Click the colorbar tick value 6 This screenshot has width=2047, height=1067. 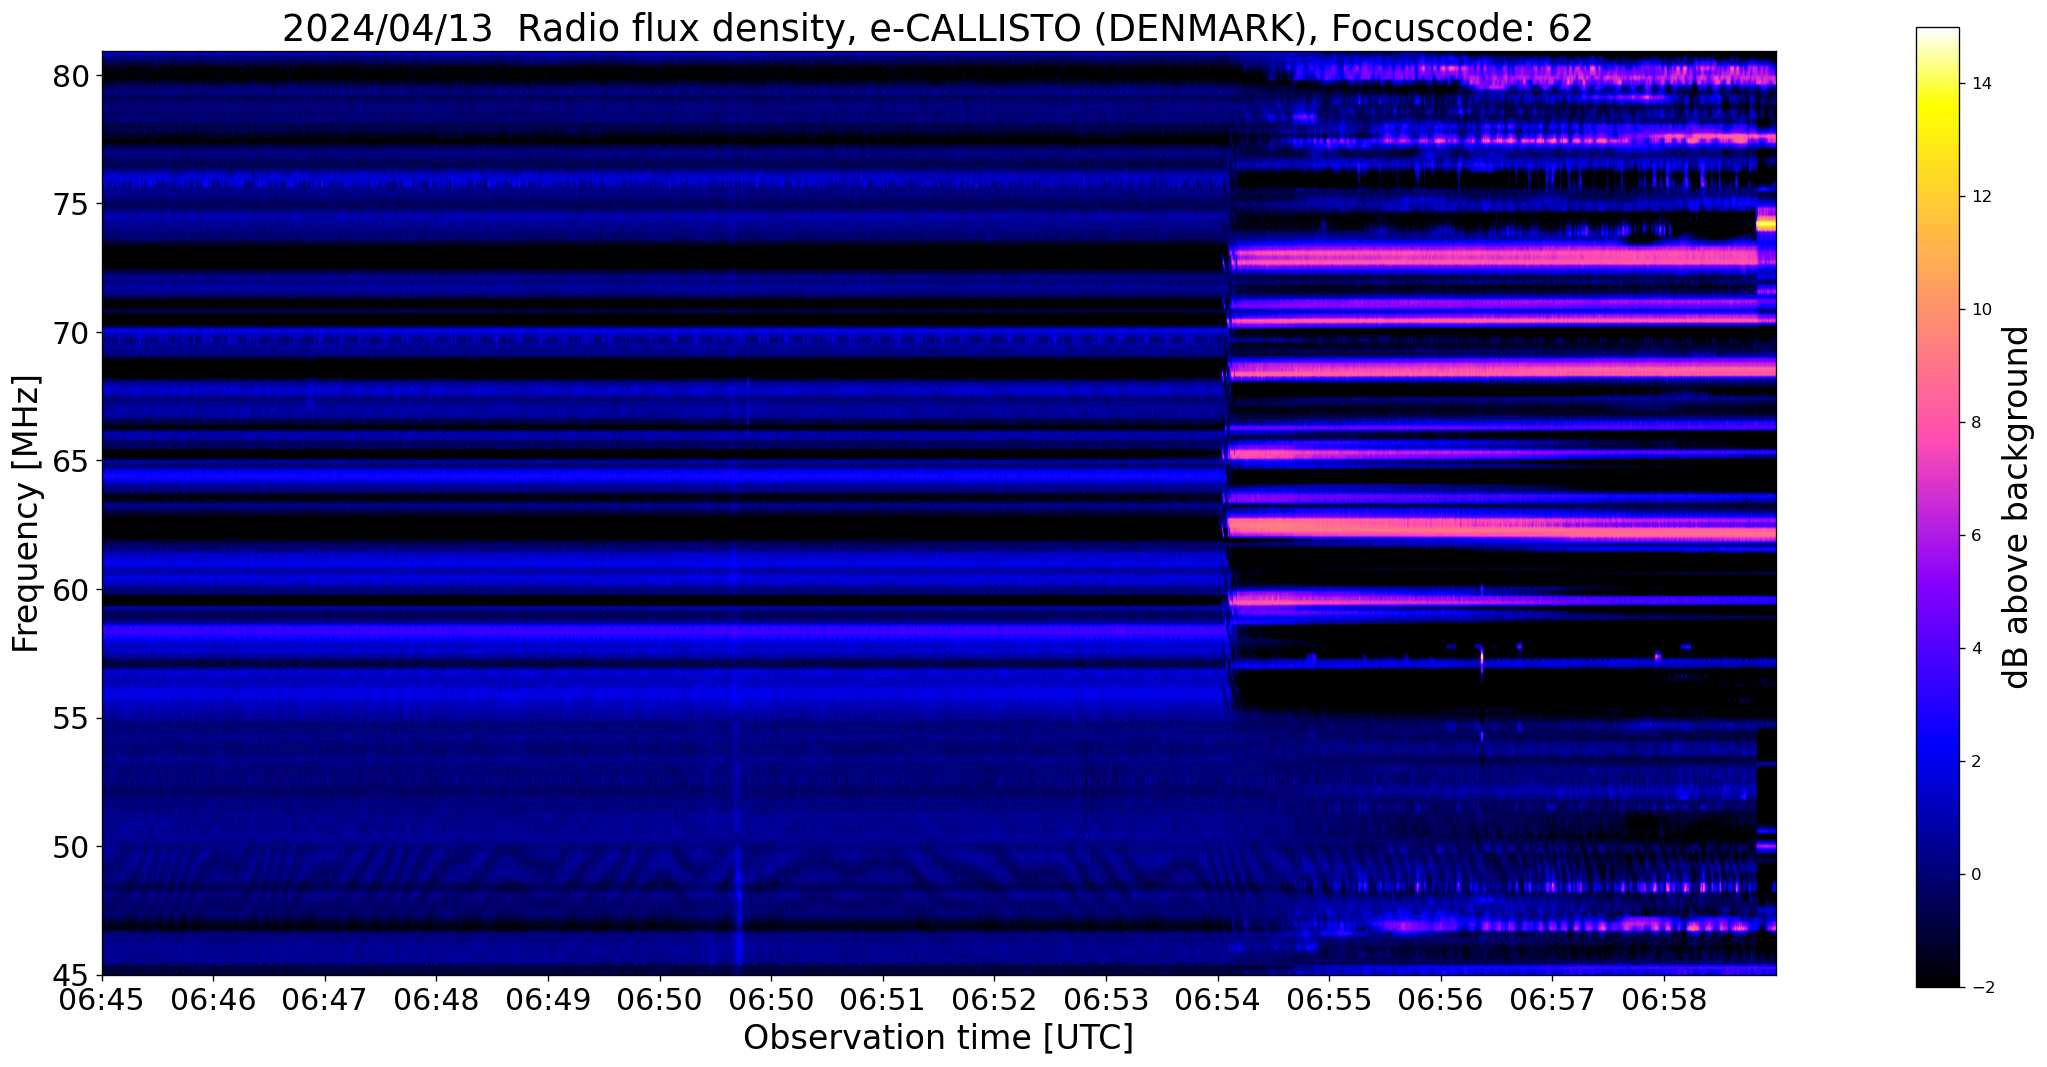[1976, 536]
